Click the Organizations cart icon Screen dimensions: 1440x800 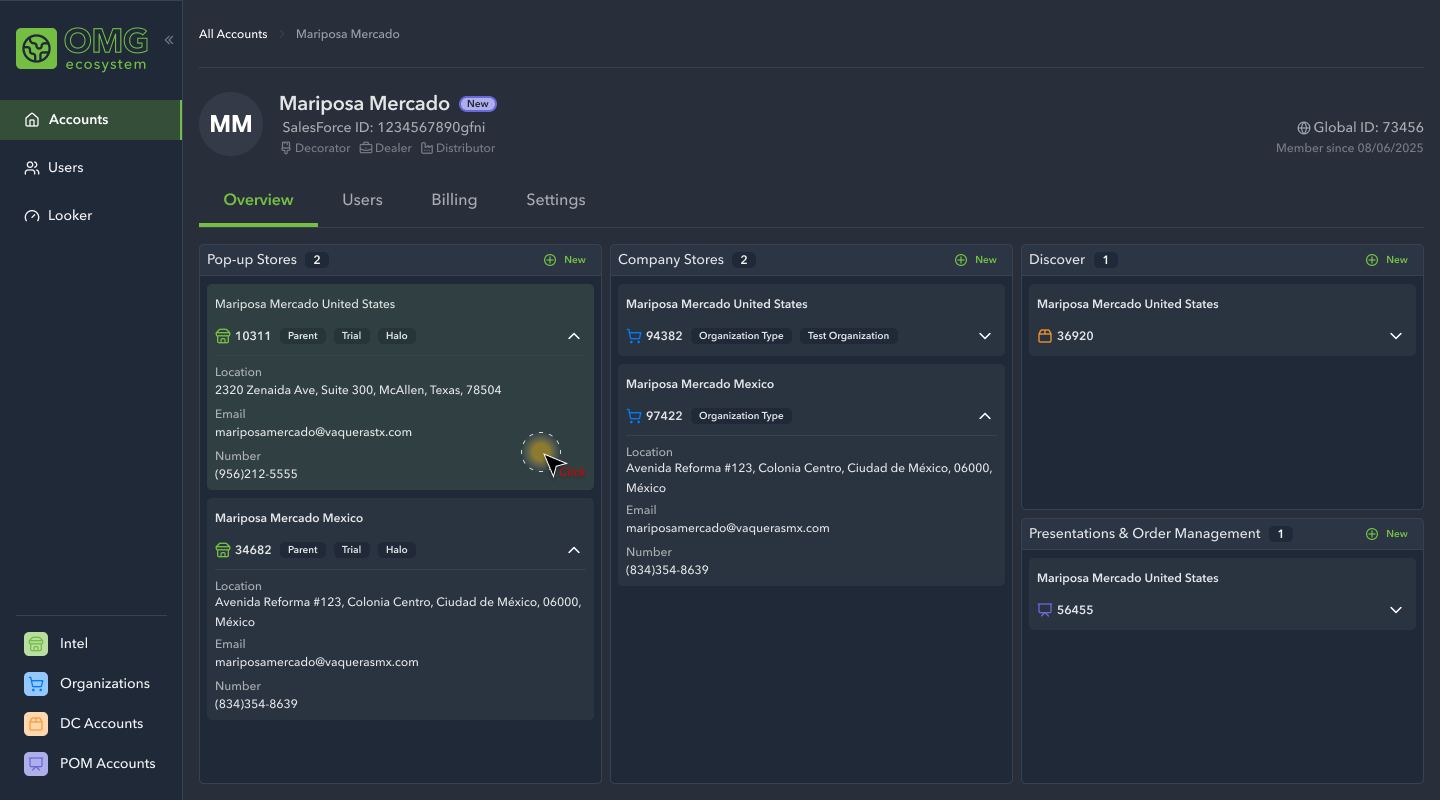tap(36, 684)
